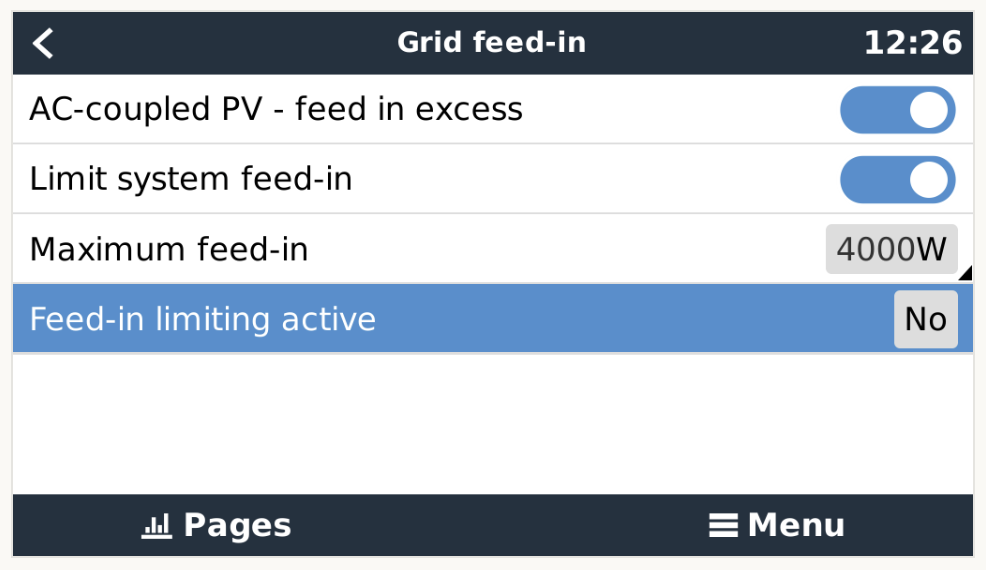Click the hamburger icon beside Menu
Viewport: 986px width, 570px height.
click(723, 525)
